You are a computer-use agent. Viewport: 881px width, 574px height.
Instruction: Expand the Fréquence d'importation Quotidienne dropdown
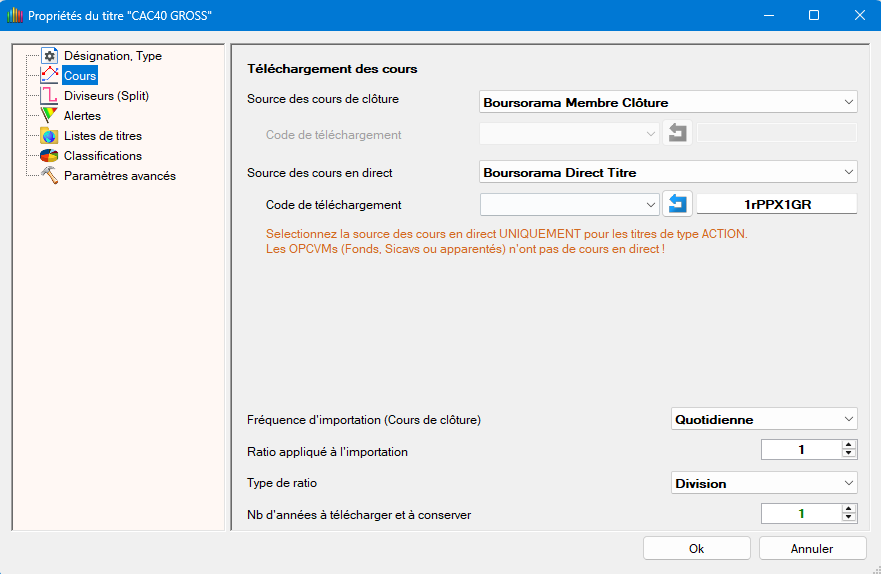point(764,419)
